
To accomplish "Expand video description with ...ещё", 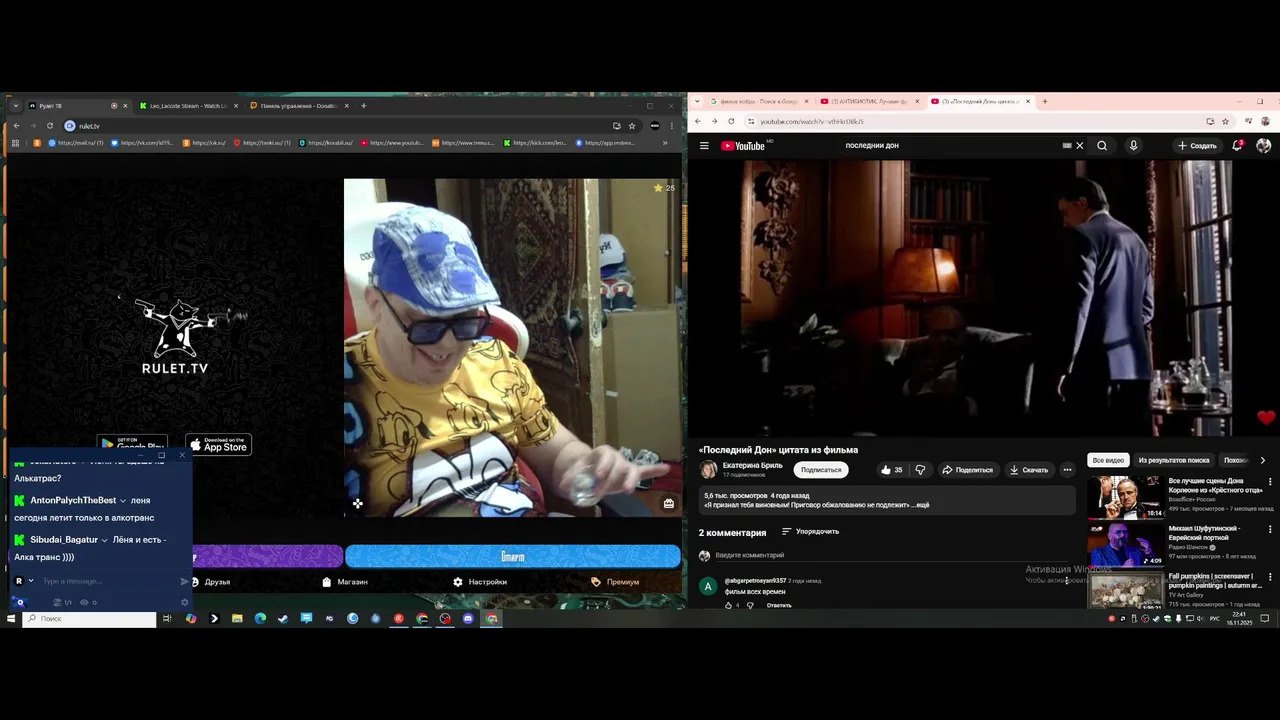I will pyautogui.click(x=920, y=505).
